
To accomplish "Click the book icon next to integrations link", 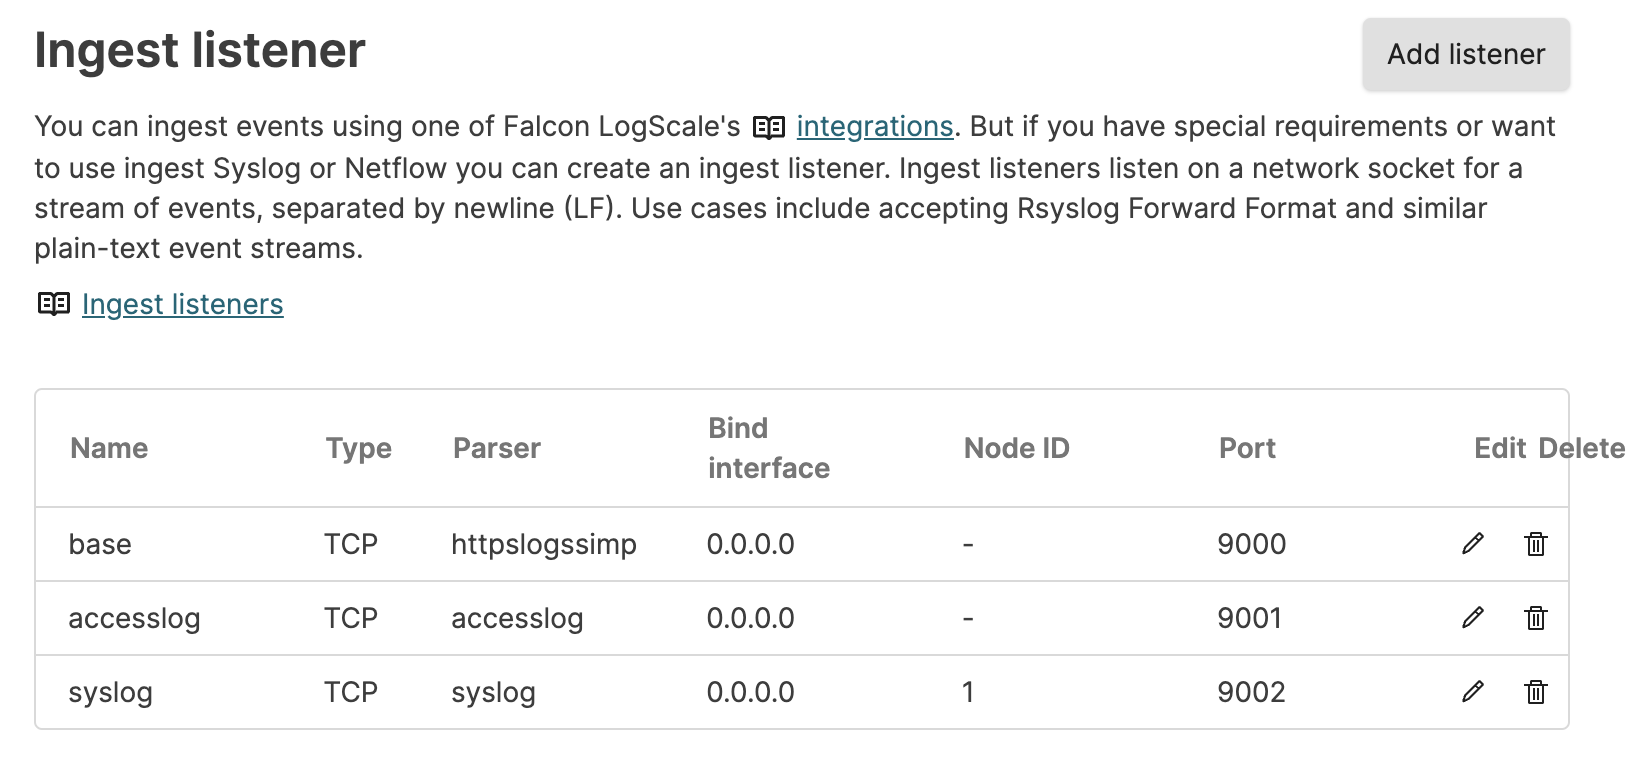I will [768, 126].
